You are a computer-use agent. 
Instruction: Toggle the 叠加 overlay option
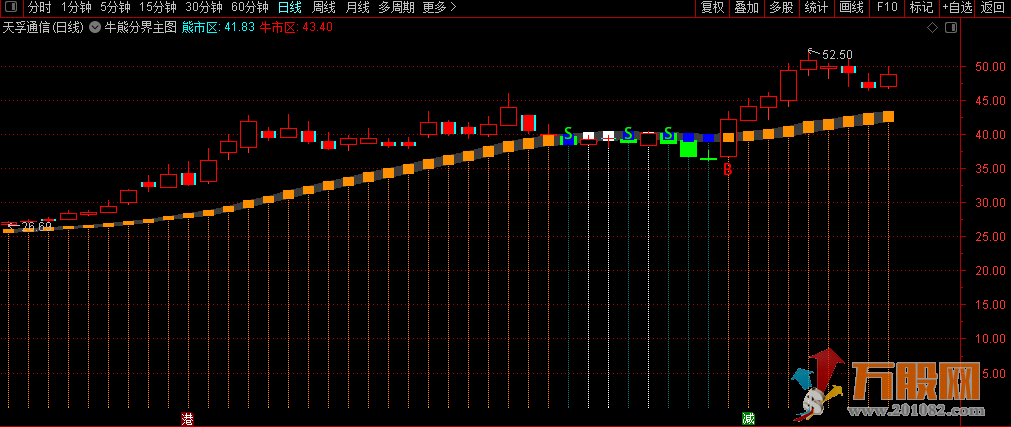click(x=746, y=7)
